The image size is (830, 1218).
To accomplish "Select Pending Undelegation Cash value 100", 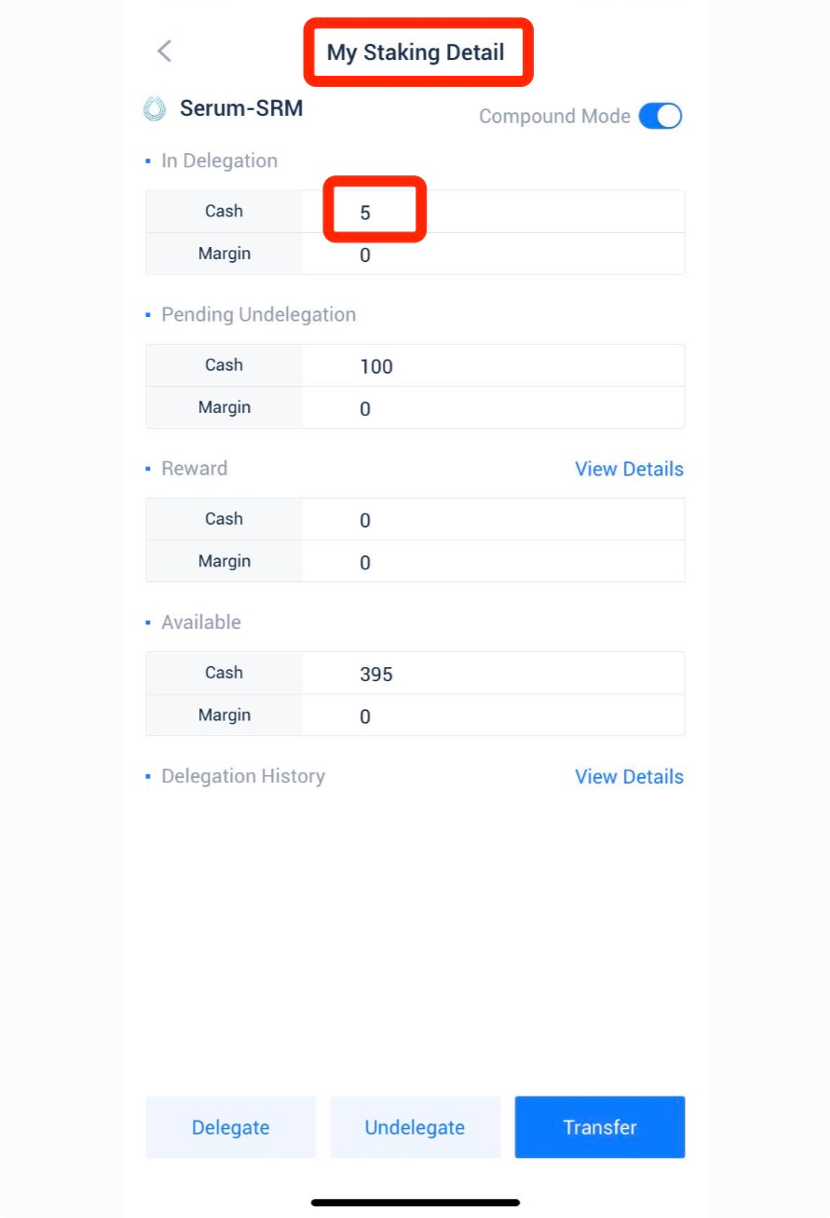I will click(x=376, y=366).
